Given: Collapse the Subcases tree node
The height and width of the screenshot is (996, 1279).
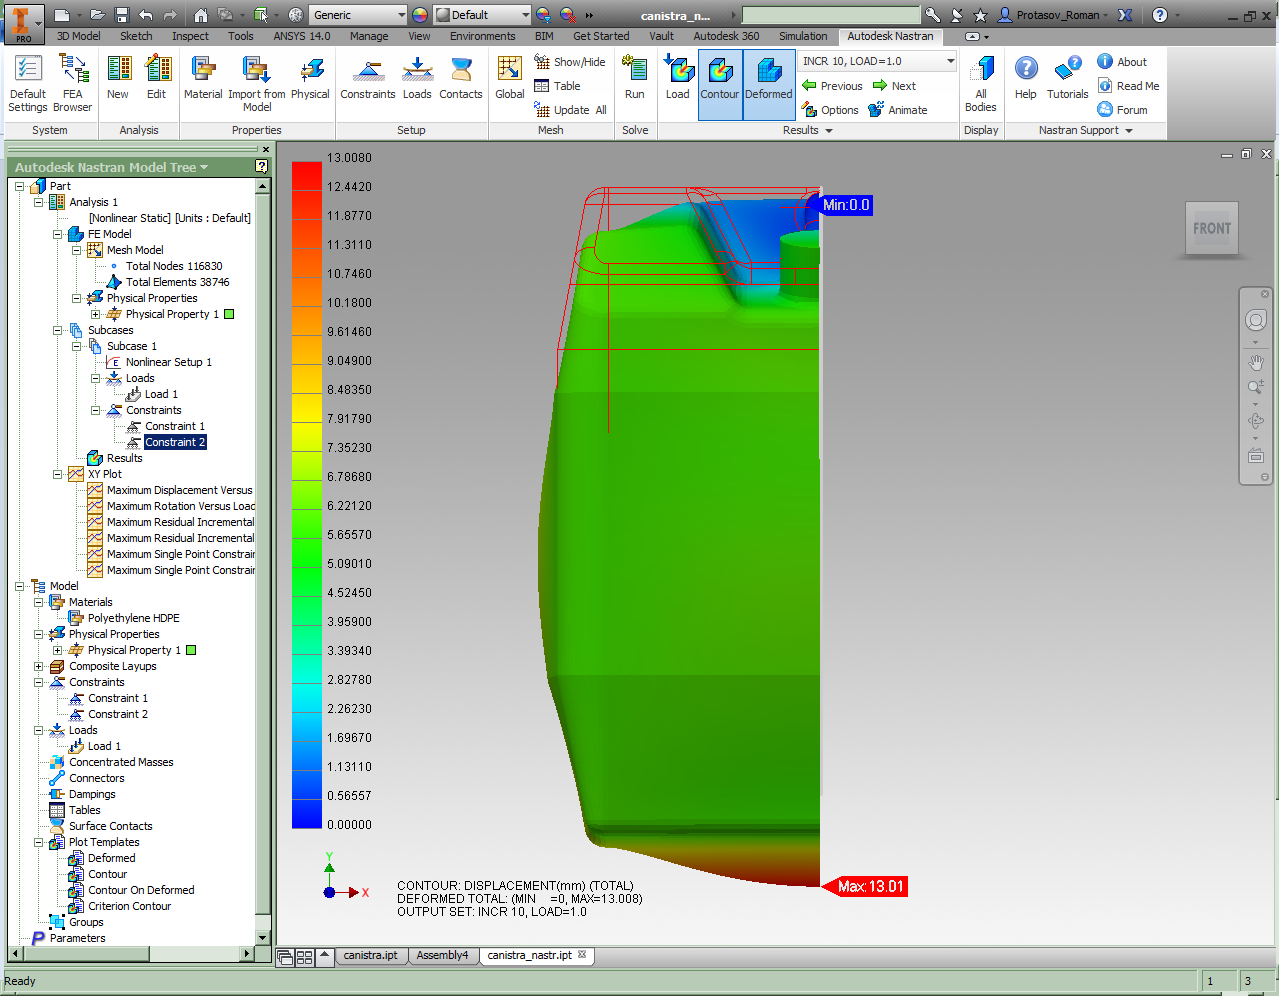Looking at the screenshot, I should [58, 330].
